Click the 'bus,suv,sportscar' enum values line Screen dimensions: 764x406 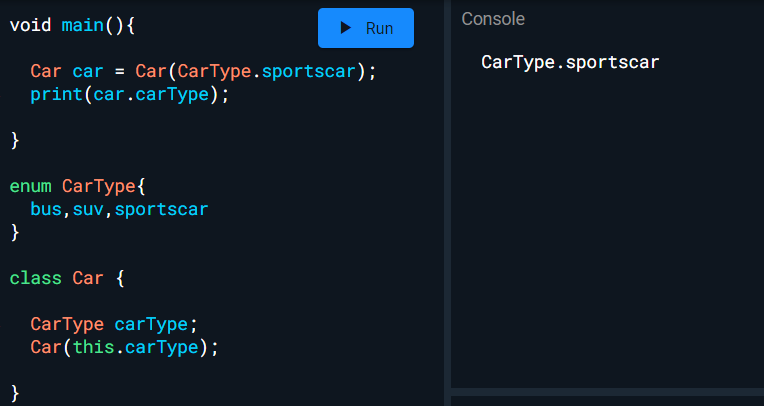click(119, 210)
